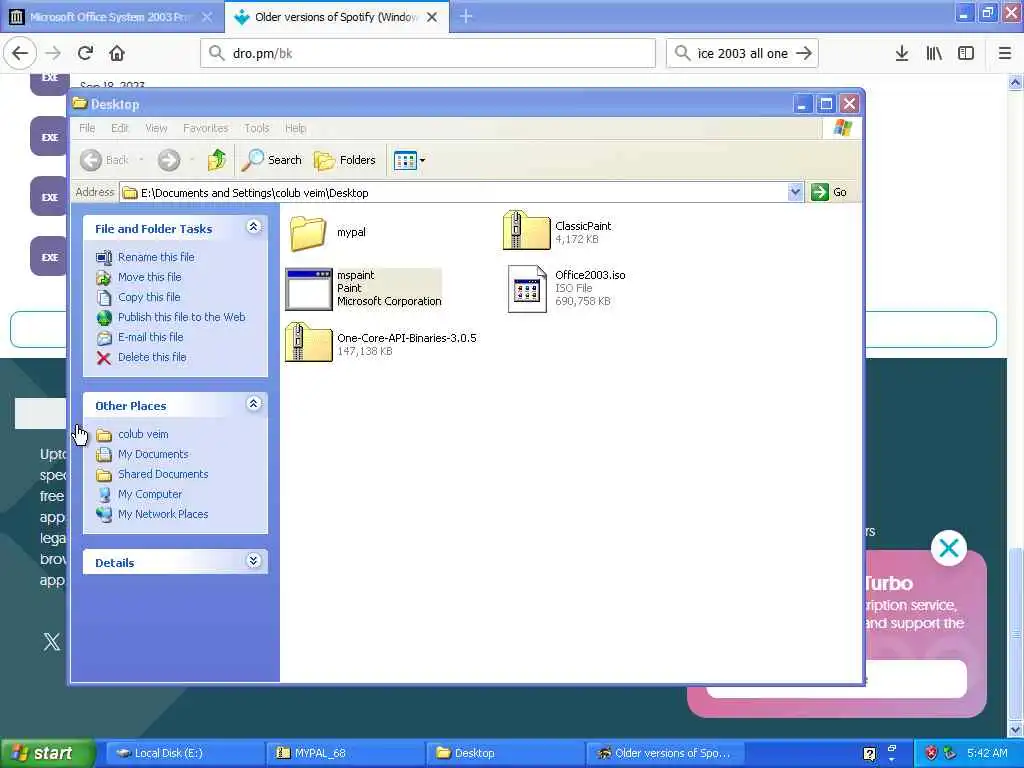Click the Forward arrow in Explorer toolbar
The width and height of the screenshot is (1024, 768).
point(168,160)
